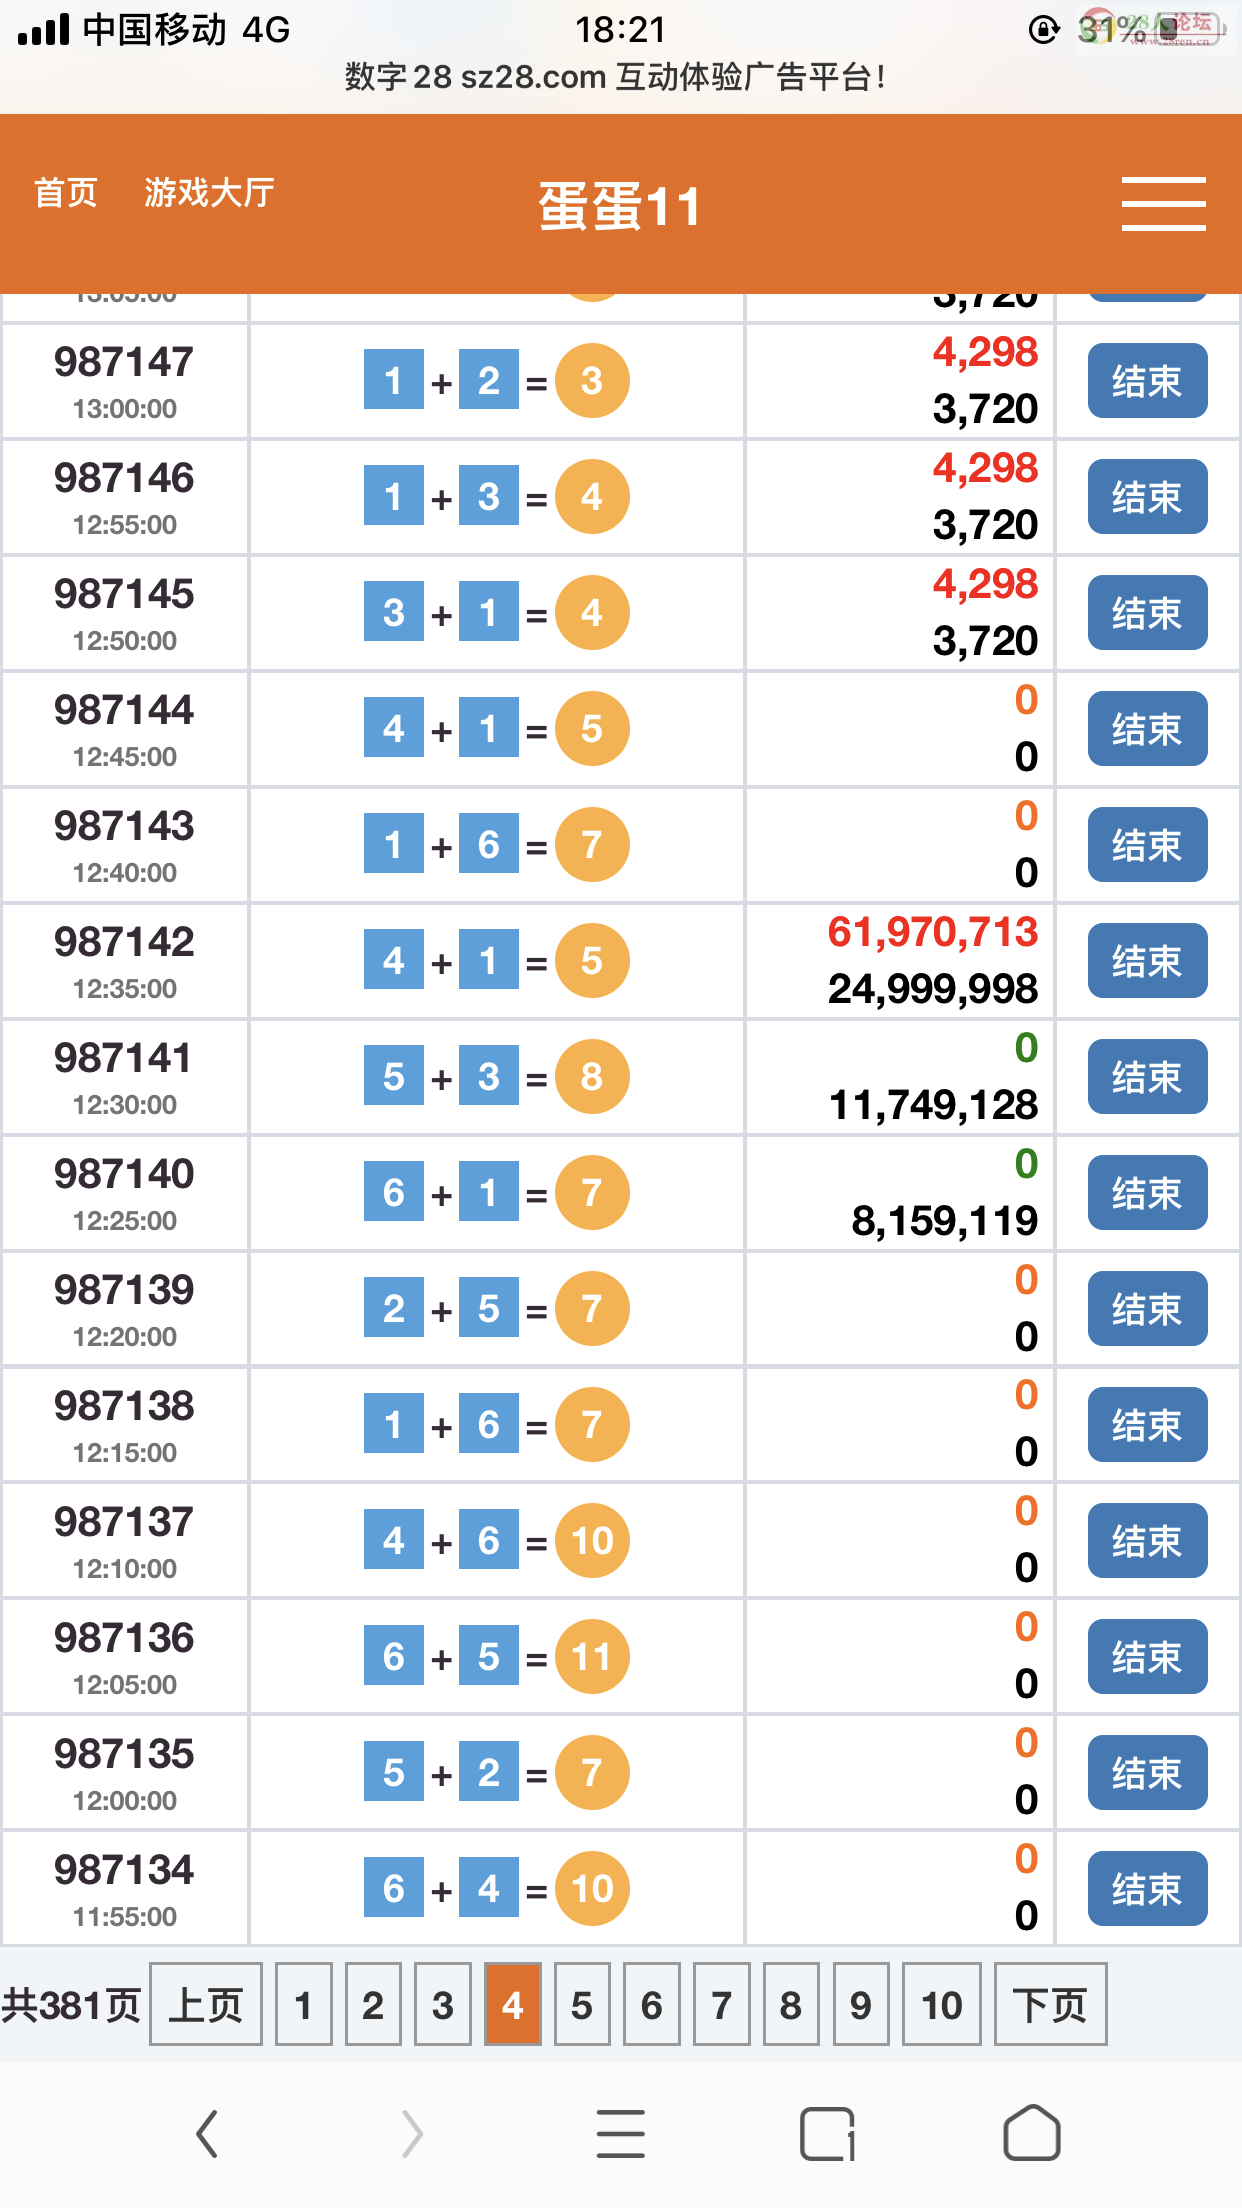The height and width of the screenshot is (2208, 1242).
Task: Tap the browser back arrow
Action: [x=207, y=2134]
